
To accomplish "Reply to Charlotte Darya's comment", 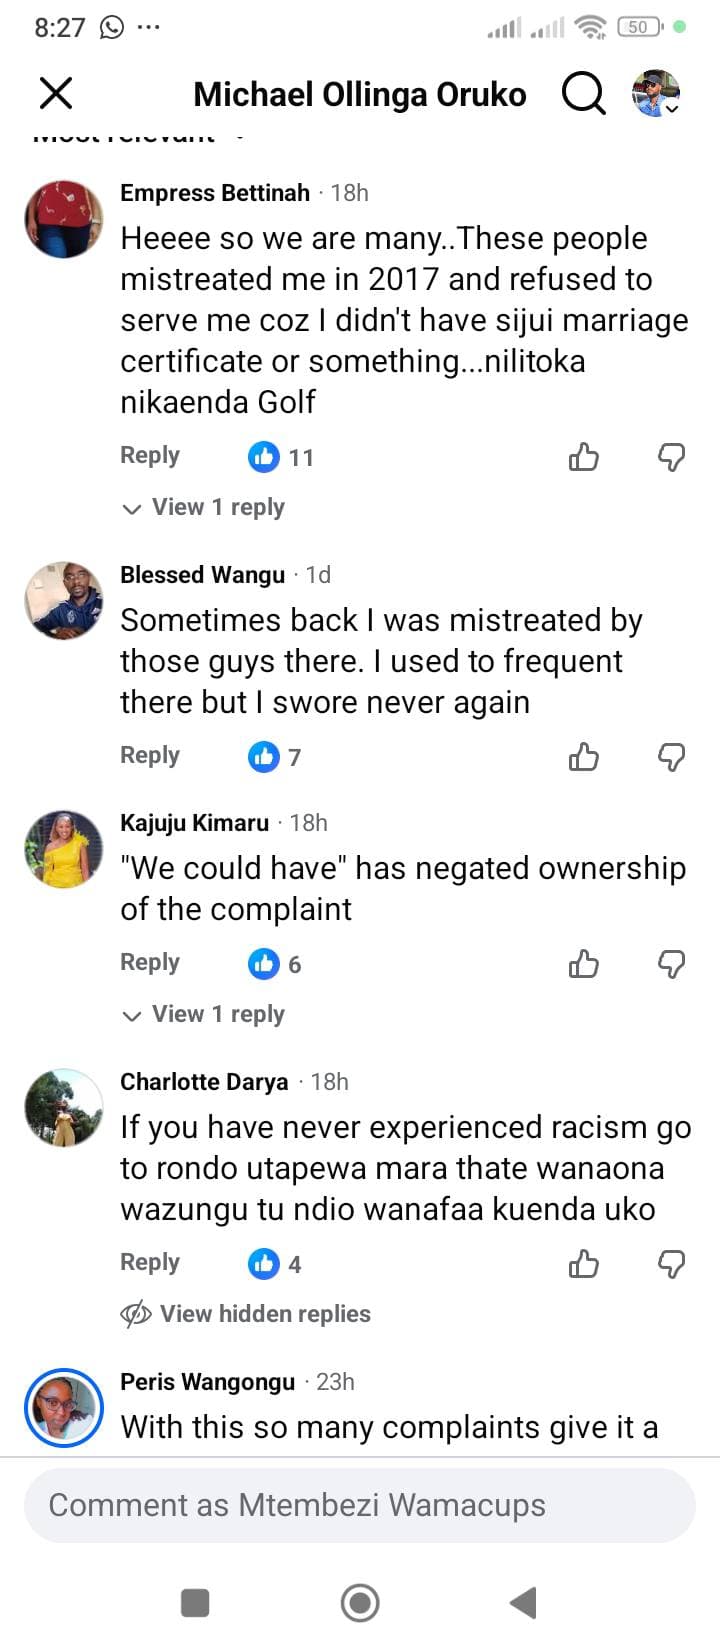I will [x=150, y=1263].
